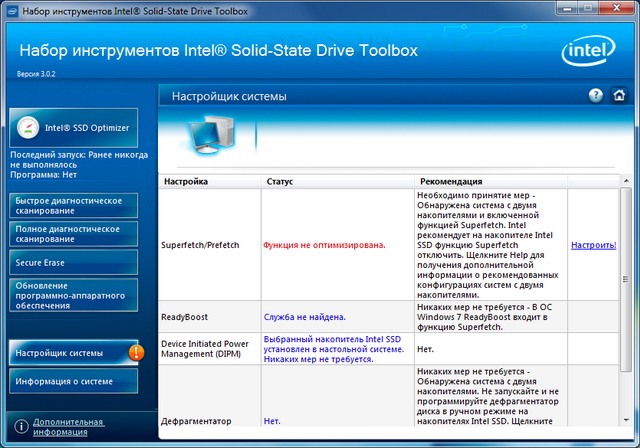Image resolution: width=640 pixels, height=448 pixels.
Task: Select the Дефрагментатор row name
Action: 196,421
